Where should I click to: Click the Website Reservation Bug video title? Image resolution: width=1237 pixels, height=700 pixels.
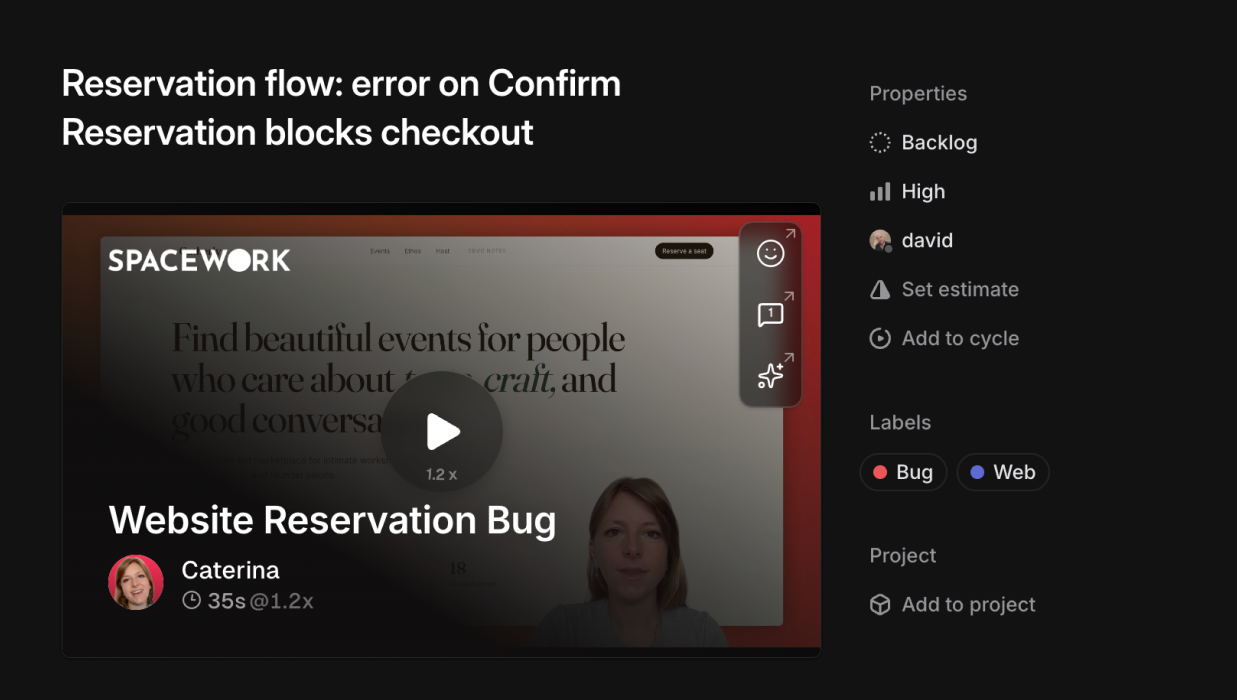[x=332, y=520]
